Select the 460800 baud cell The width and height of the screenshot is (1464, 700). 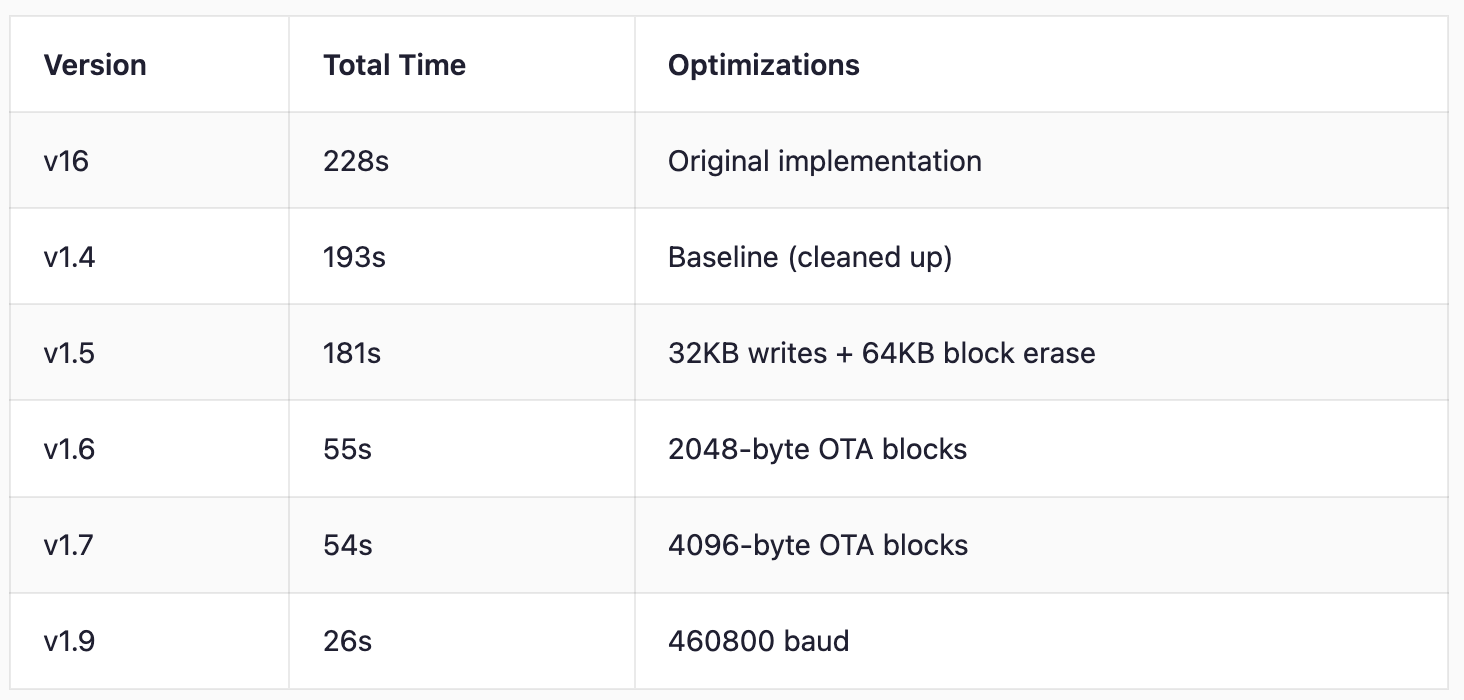tap(758, 640)
